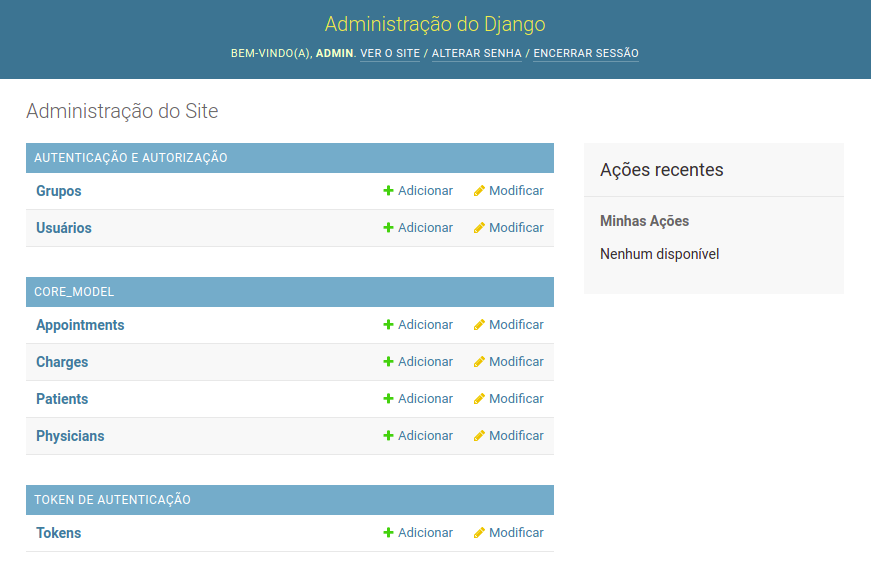This screenshot has width=871, height=574.
Task: Open the Usuários model list
Action: click(64, 228)
